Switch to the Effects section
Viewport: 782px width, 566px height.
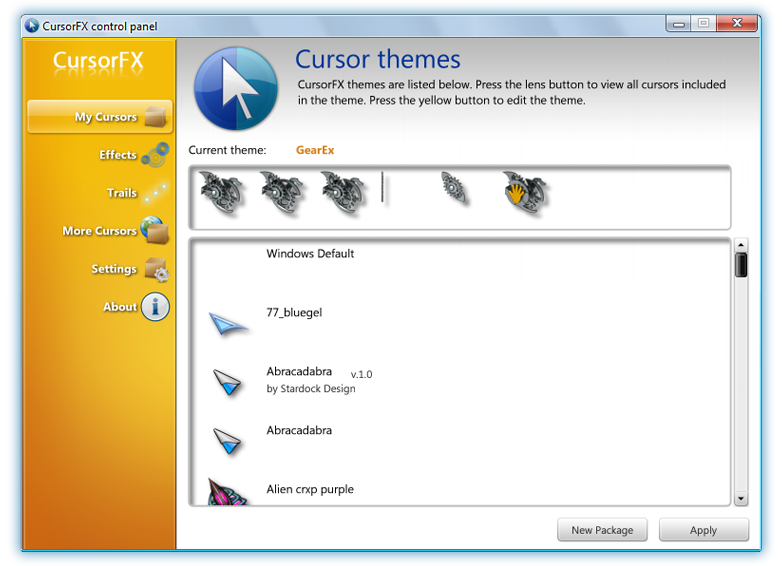pos(118,155)
